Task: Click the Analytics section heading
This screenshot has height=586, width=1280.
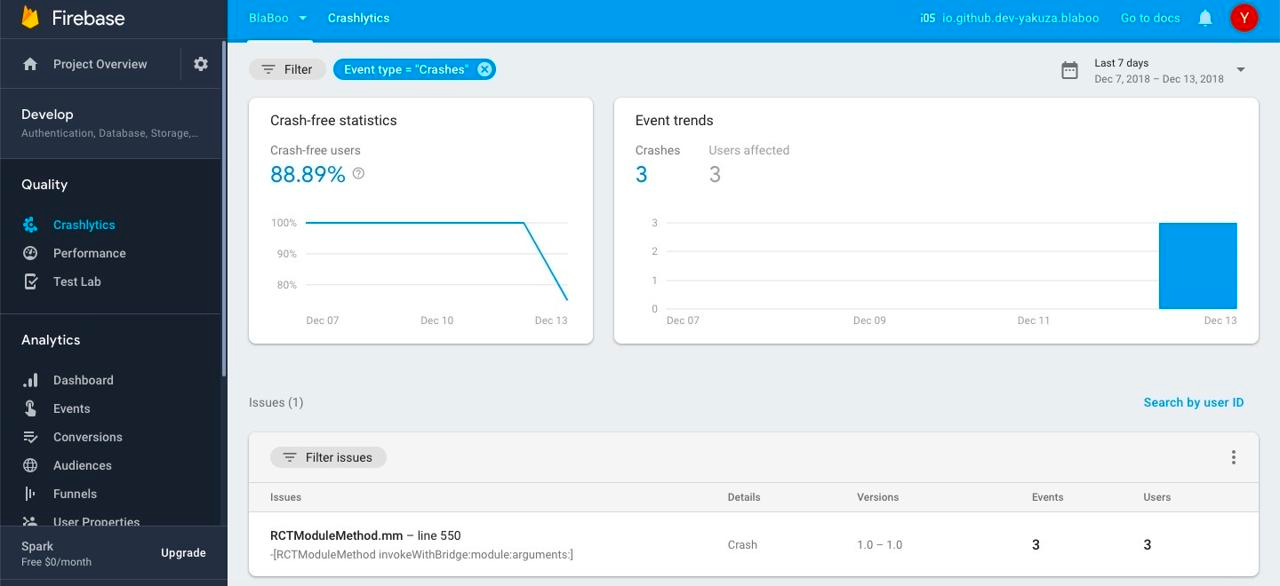Action: [51, 340]
